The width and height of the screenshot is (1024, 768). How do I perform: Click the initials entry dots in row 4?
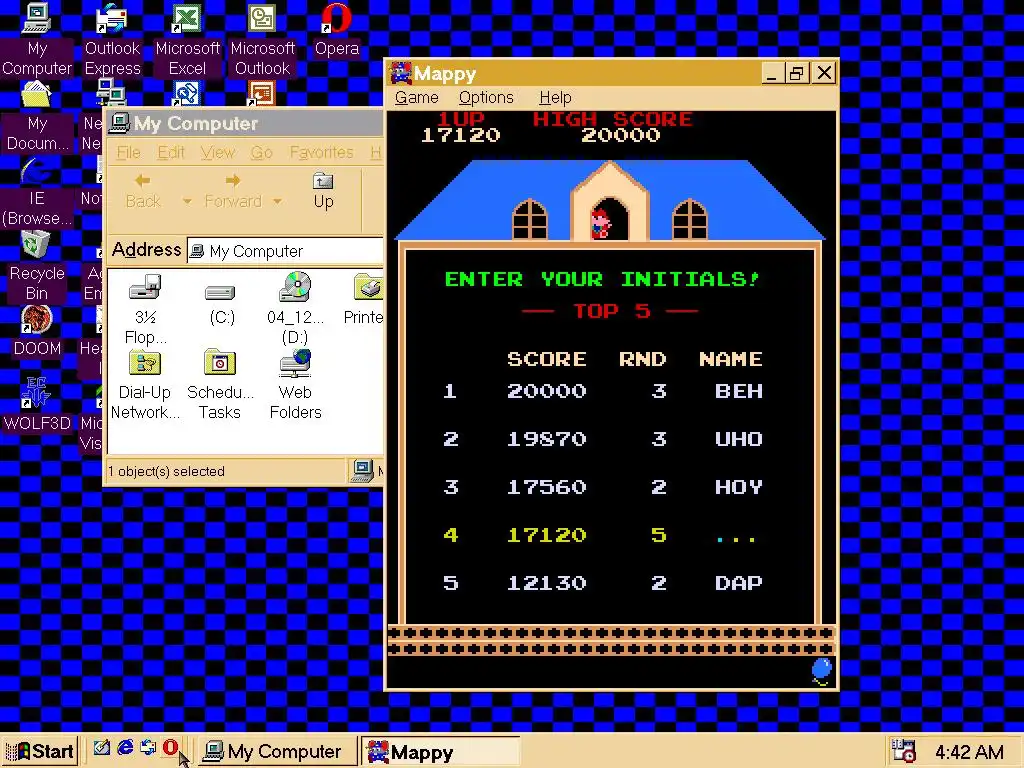pos(735,539)
